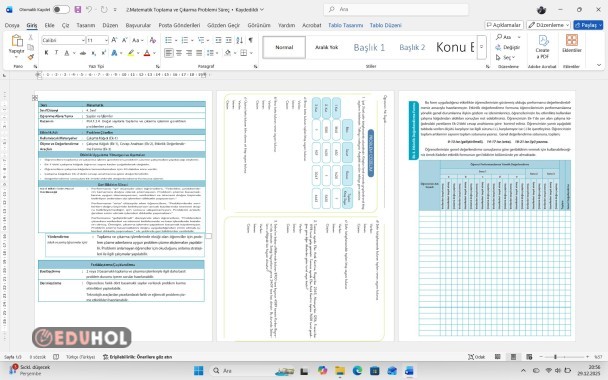Click the red font color button
The image size is (608, 380).
click(147, 53)
